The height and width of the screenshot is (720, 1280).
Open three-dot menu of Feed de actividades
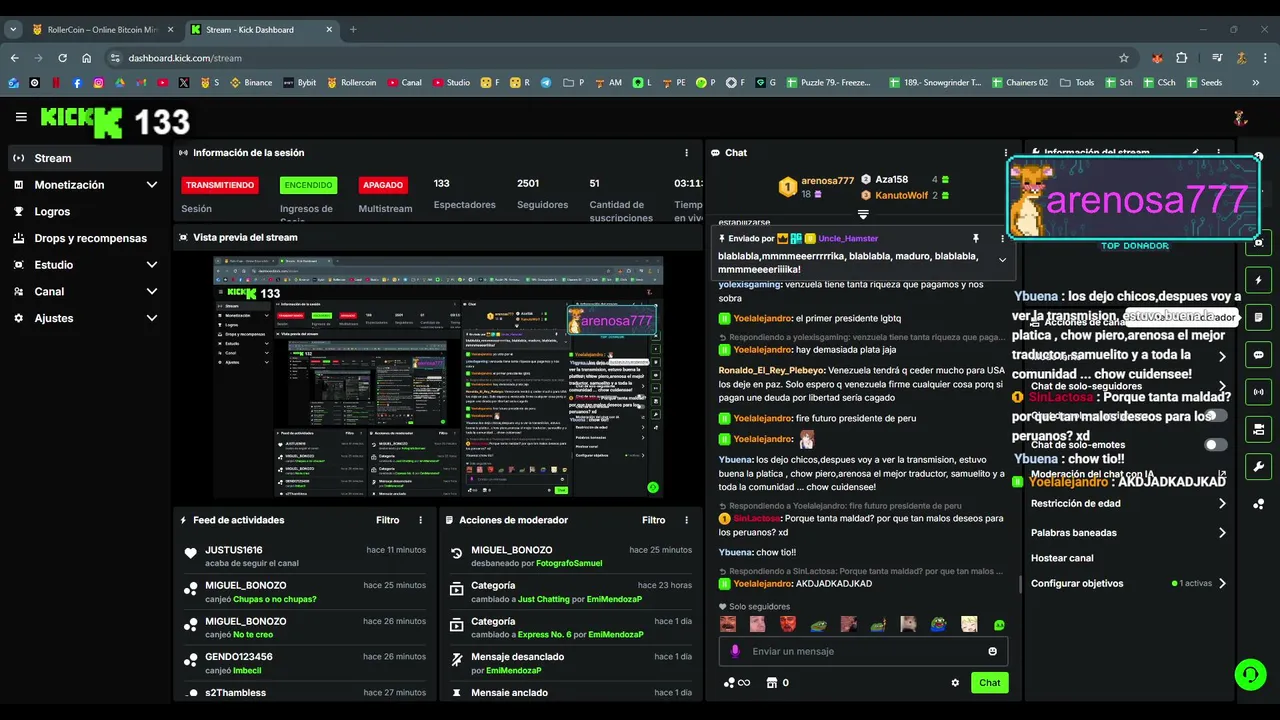pos(421,520)
